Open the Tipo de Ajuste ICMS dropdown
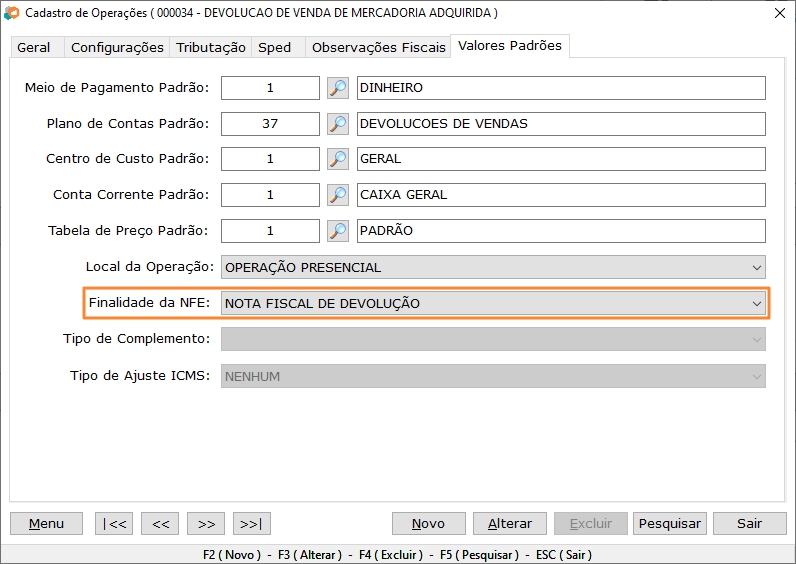 493,376
